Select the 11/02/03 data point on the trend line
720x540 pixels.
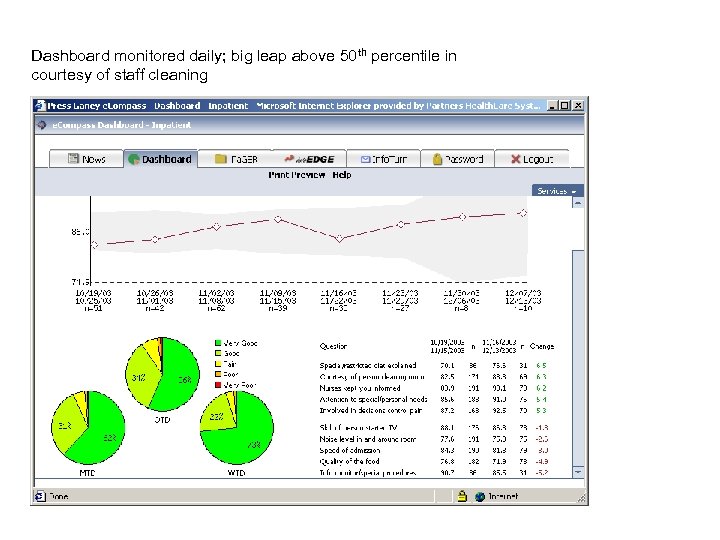pos(217,226)
